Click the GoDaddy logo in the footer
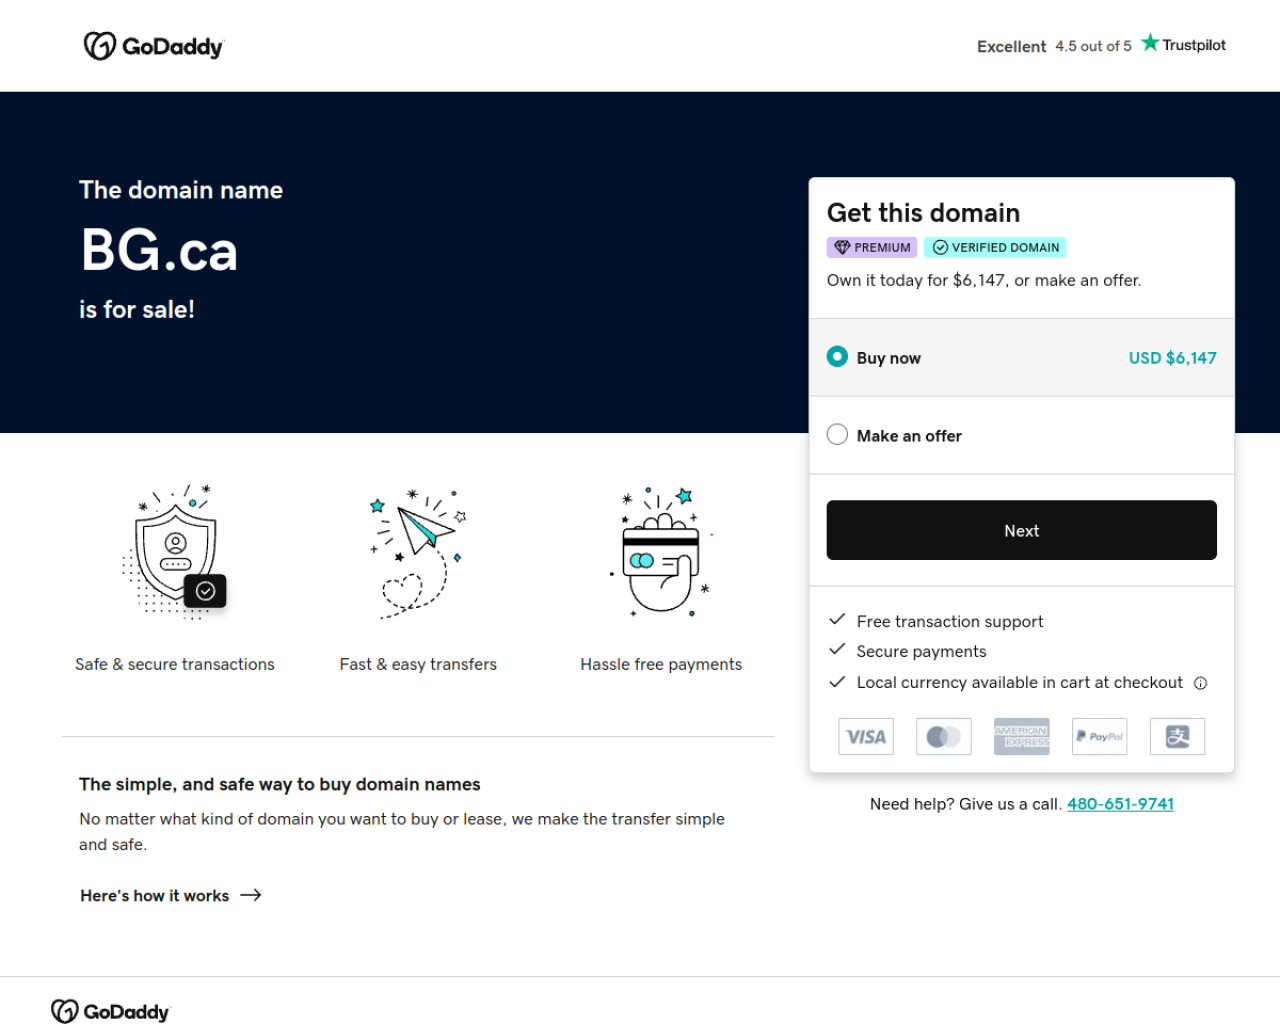The image size is (1280, 1024). 110,1011
